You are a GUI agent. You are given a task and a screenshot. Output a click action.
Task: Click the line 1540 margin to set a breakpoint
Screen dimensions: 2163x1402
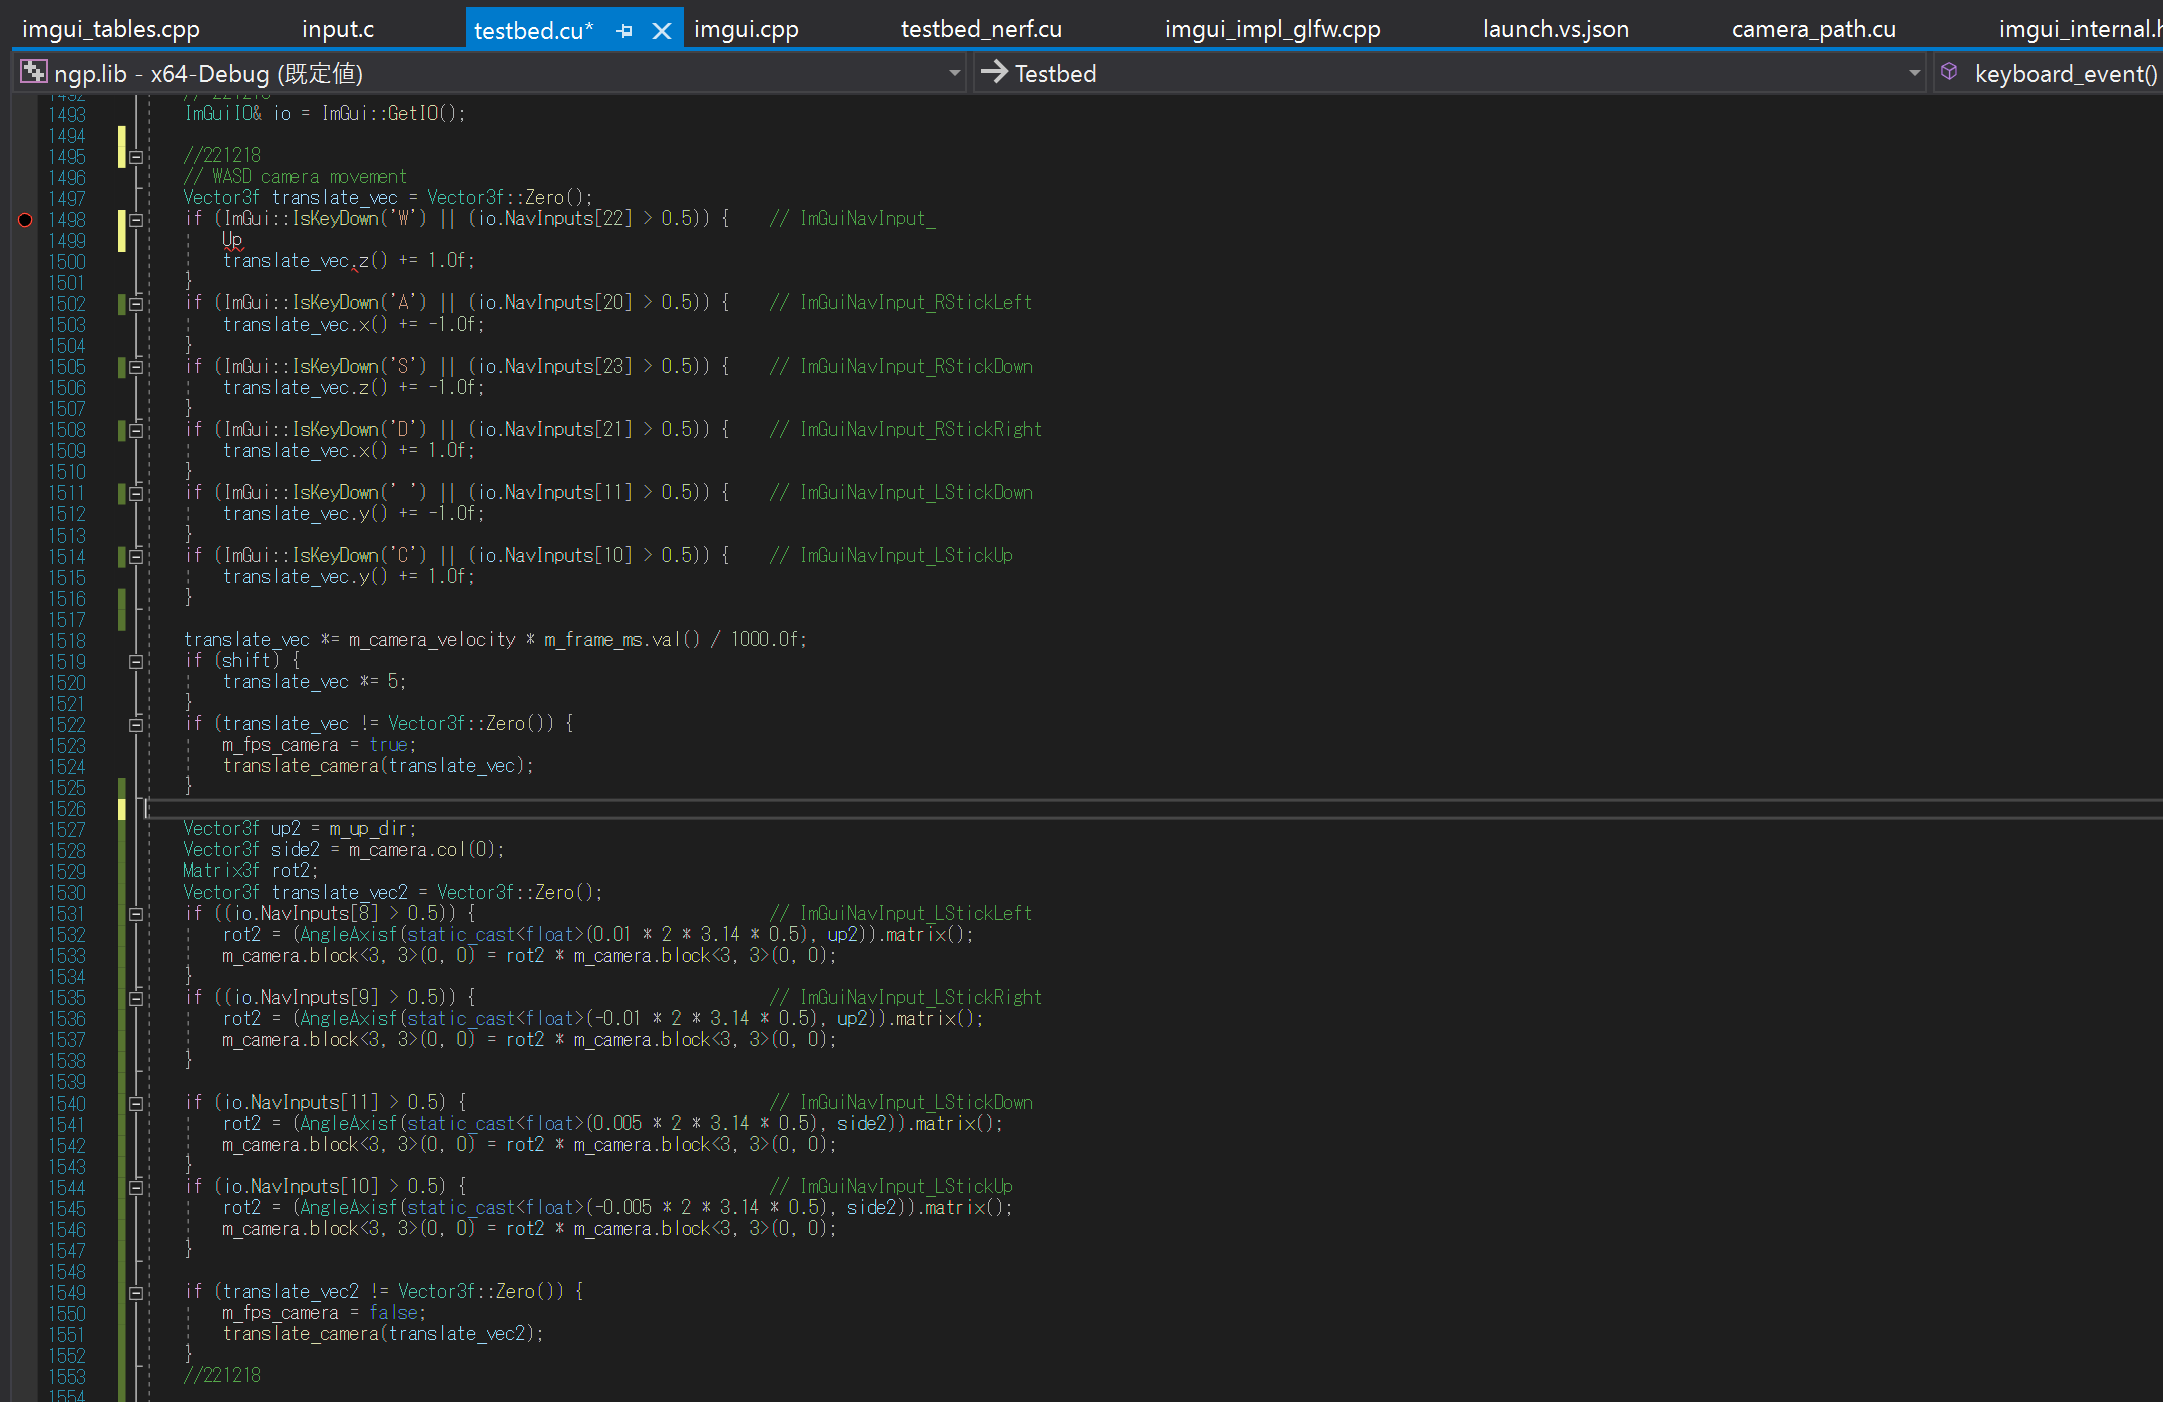click(x=25, y=1103)
